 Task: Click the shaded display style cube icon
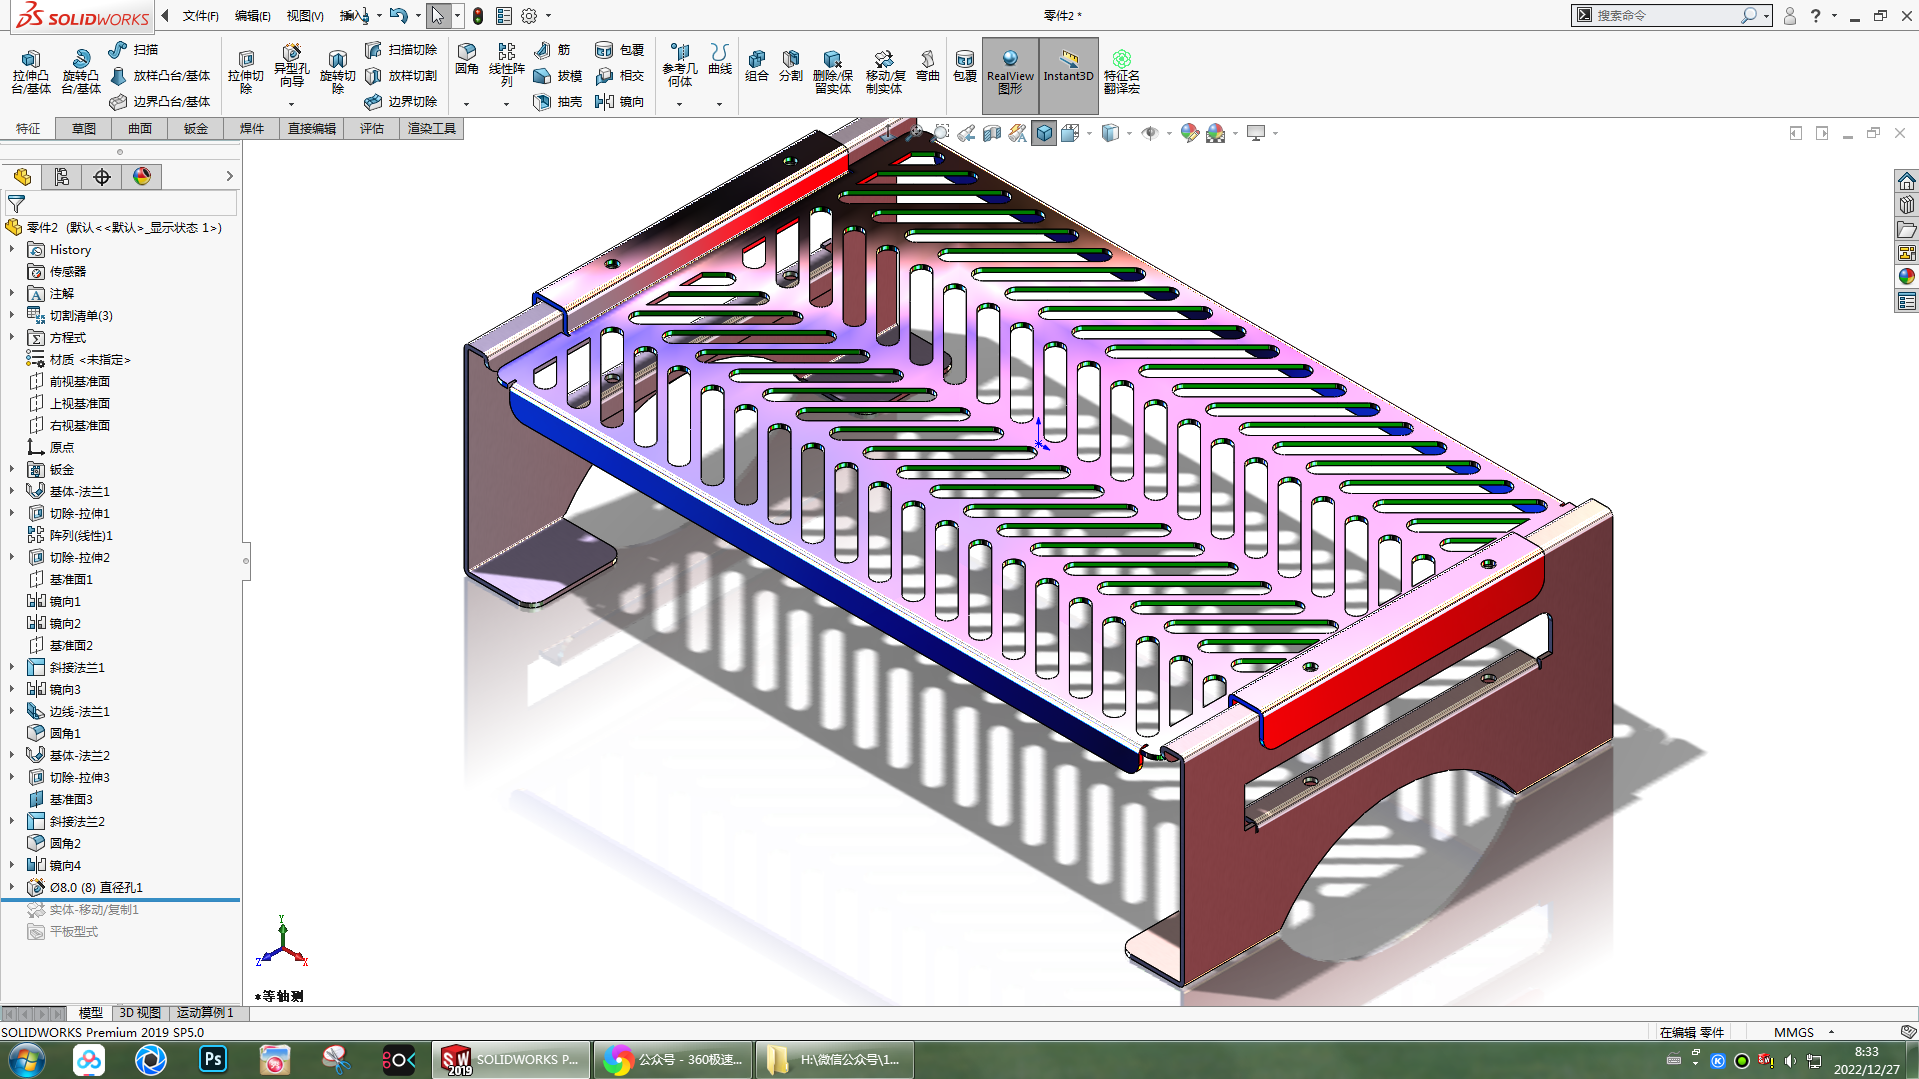coord(1044,133)
